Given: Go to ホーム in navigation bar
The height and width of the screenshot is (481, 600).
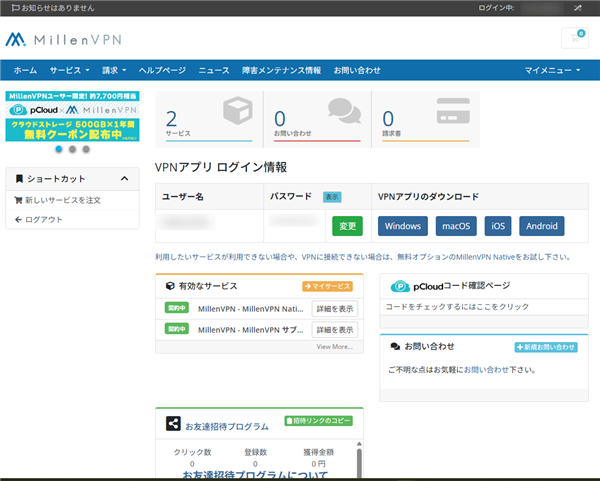Looking at the screenshot, I should pos(25,70).
